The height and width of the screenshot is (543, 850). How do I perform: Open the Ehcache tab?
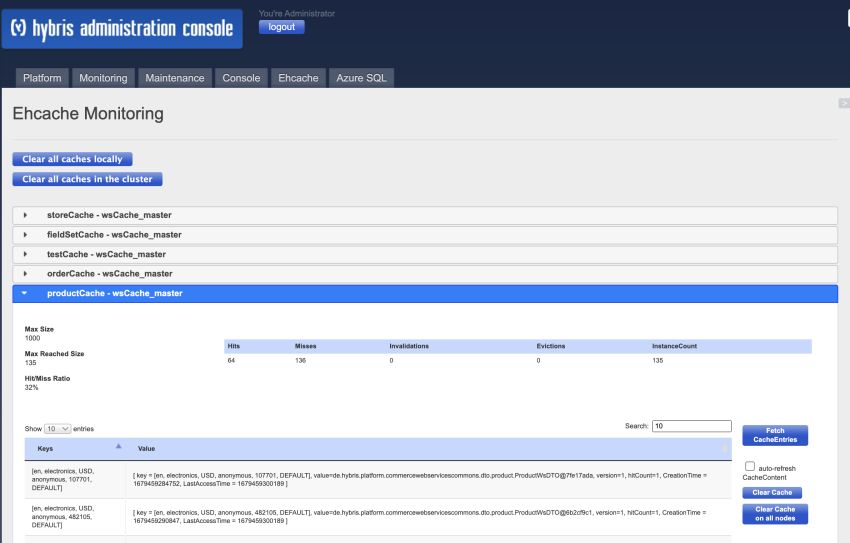298,78
